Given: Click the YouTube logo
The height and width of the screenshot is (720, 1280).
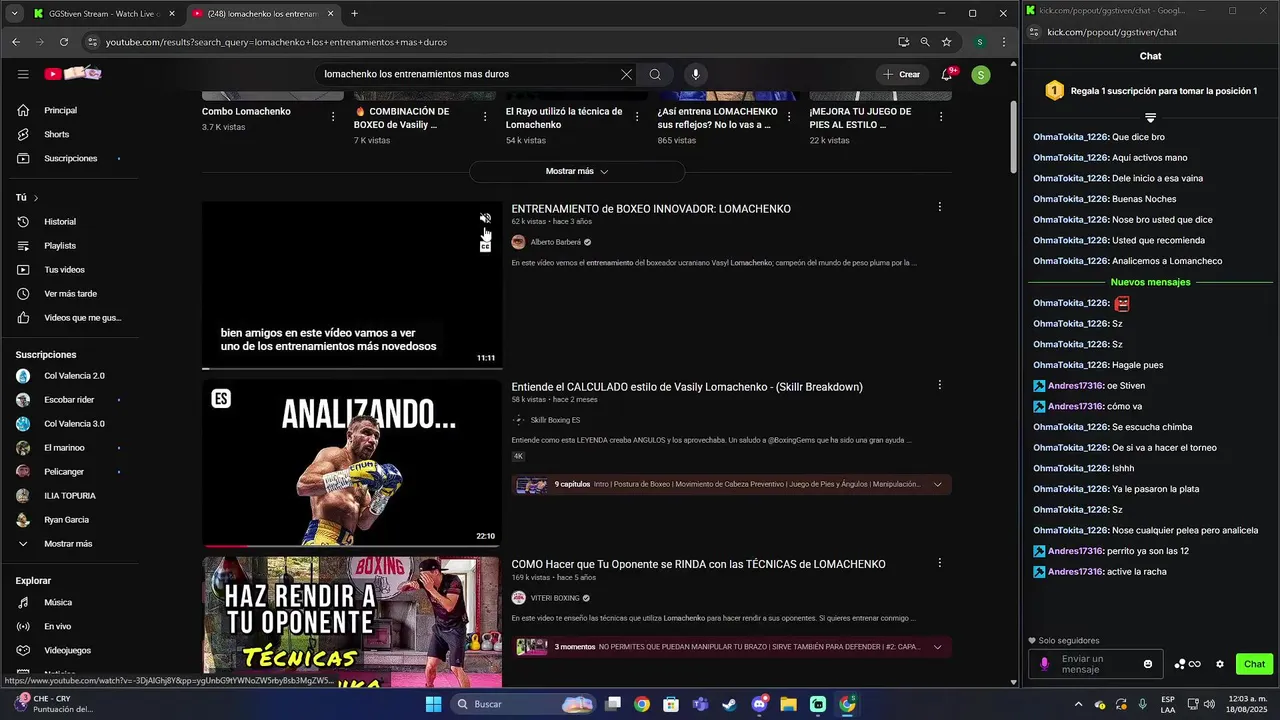Looking at the screenshot, I should coord(73,74).
